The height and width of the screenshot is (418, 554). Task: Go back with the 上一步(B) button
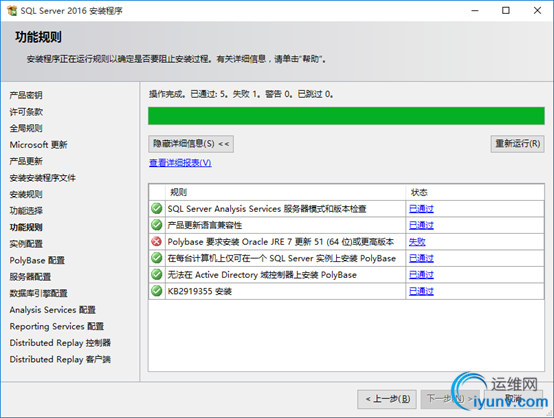pyautogui.click(x=387, y=399)
